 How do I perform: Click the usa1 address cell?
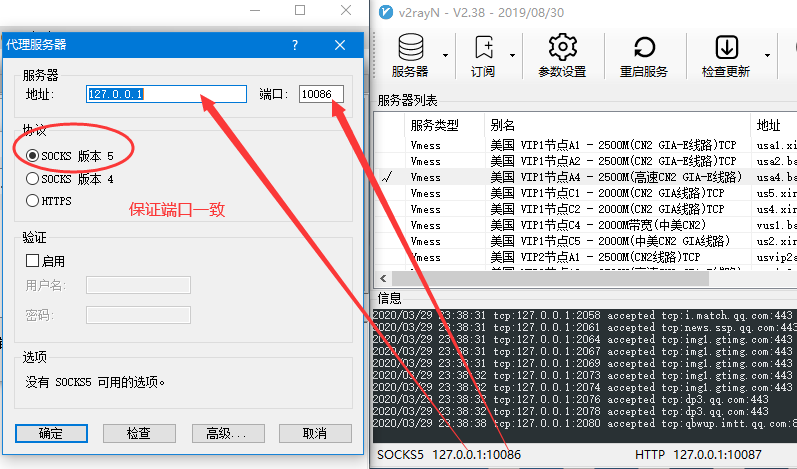click(x=776, y=145)
